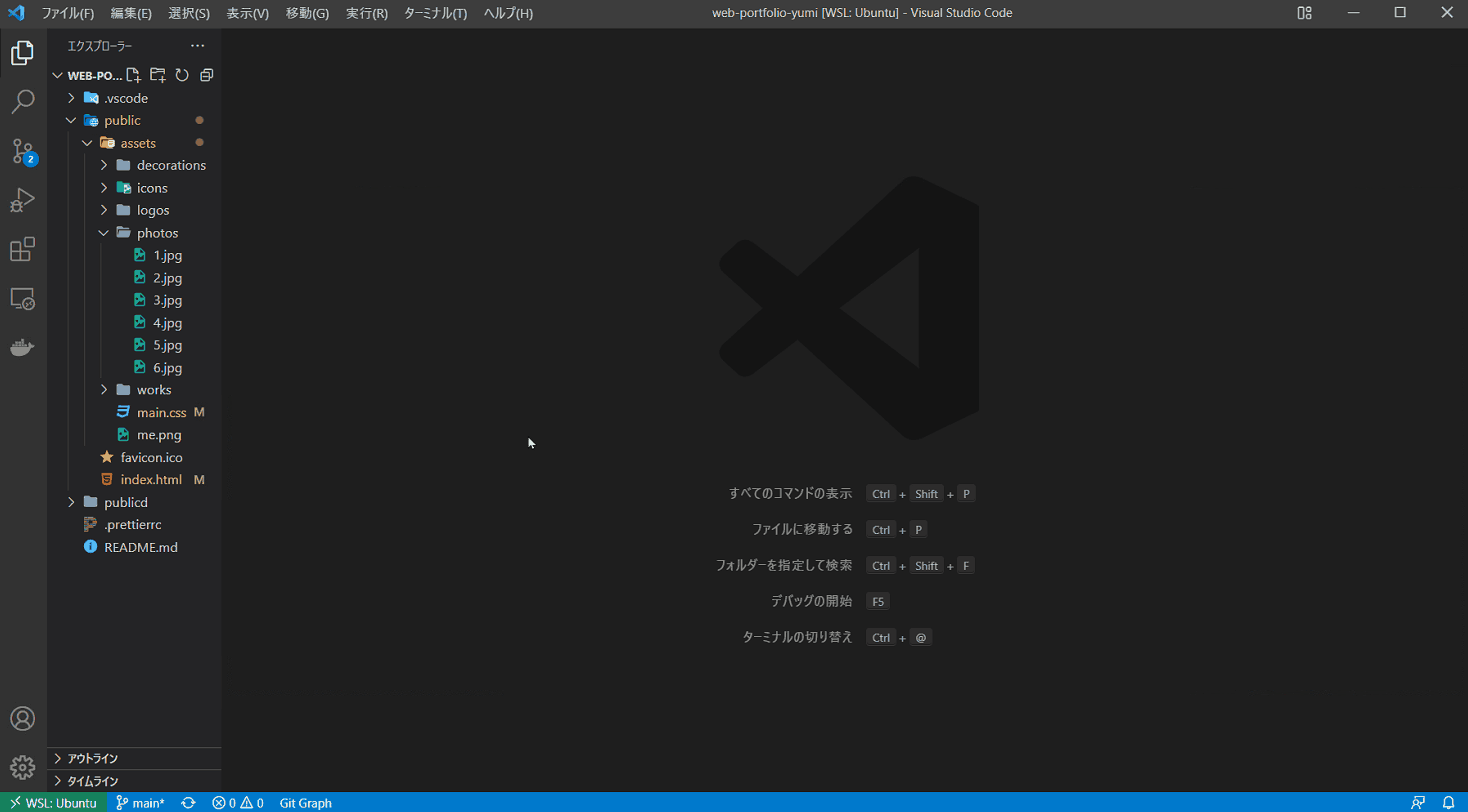Open 3.jpg in photos folder
The image size is (1468, 812).
(x=134, y=300)
